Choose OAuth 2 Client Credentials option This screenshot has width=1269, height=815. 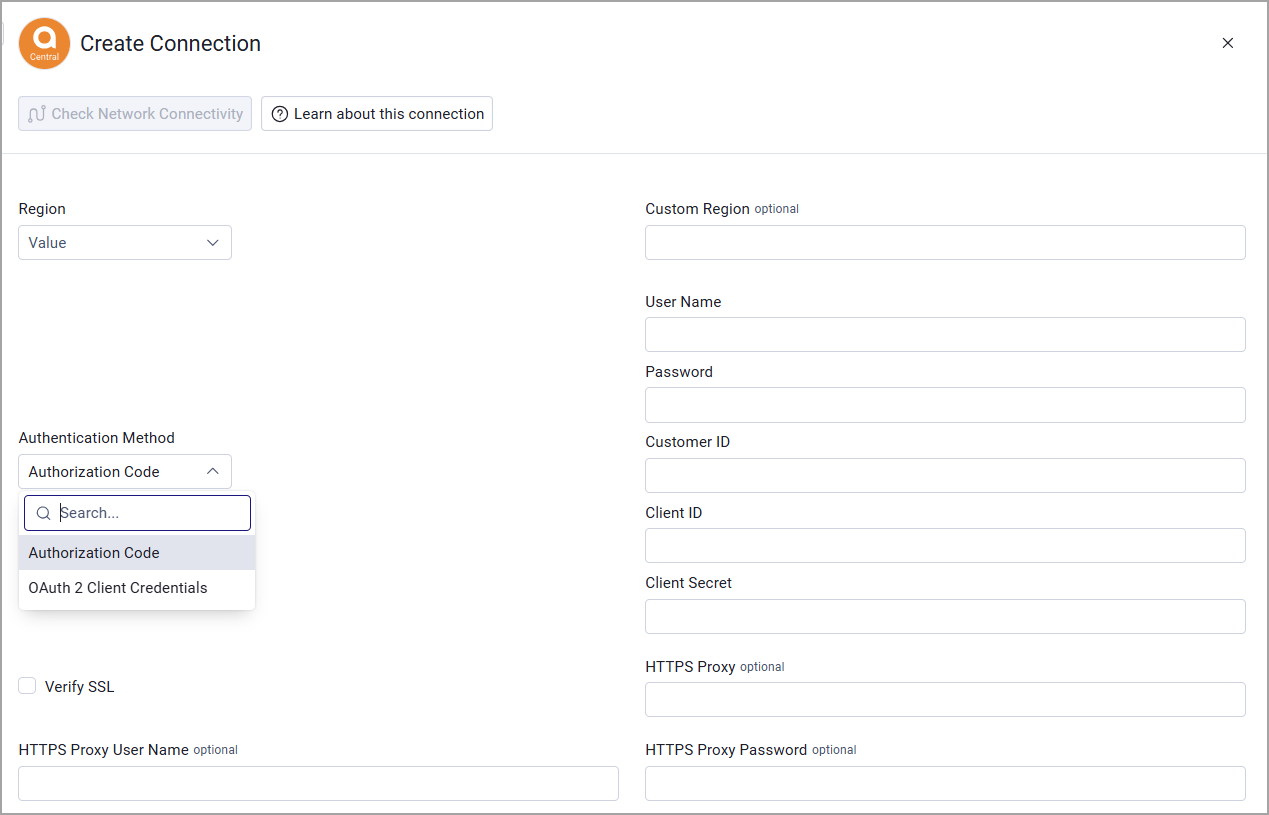[x=137, y=588]
